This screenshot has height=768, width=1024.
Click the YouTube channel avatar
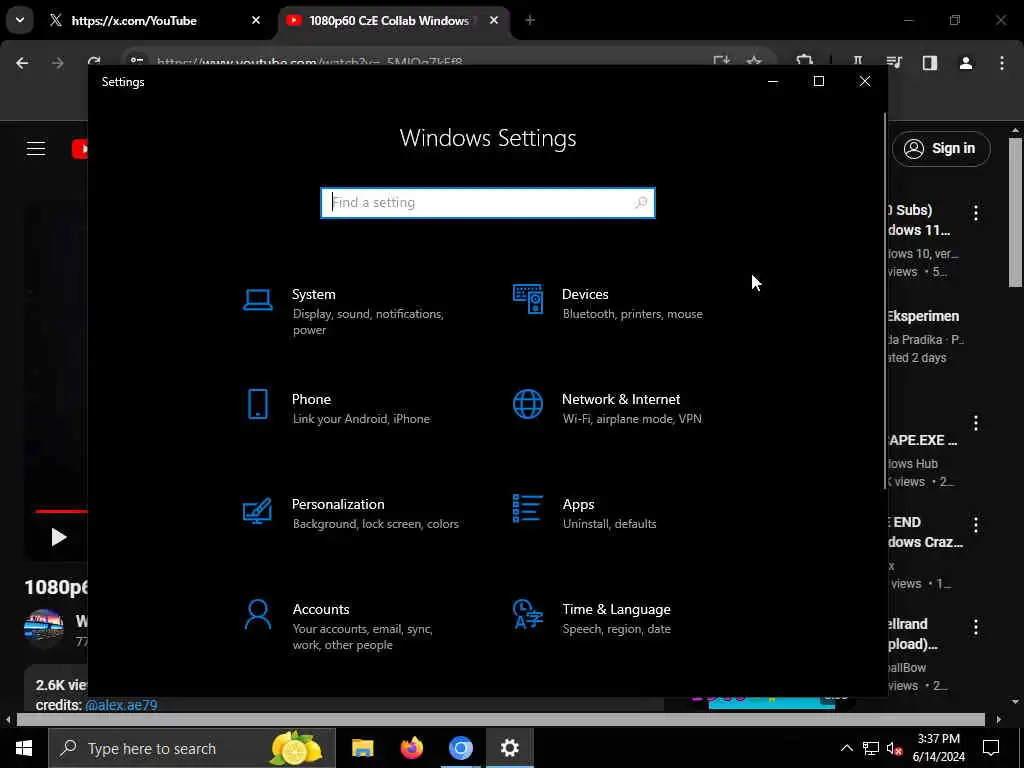tap(44, 628)
